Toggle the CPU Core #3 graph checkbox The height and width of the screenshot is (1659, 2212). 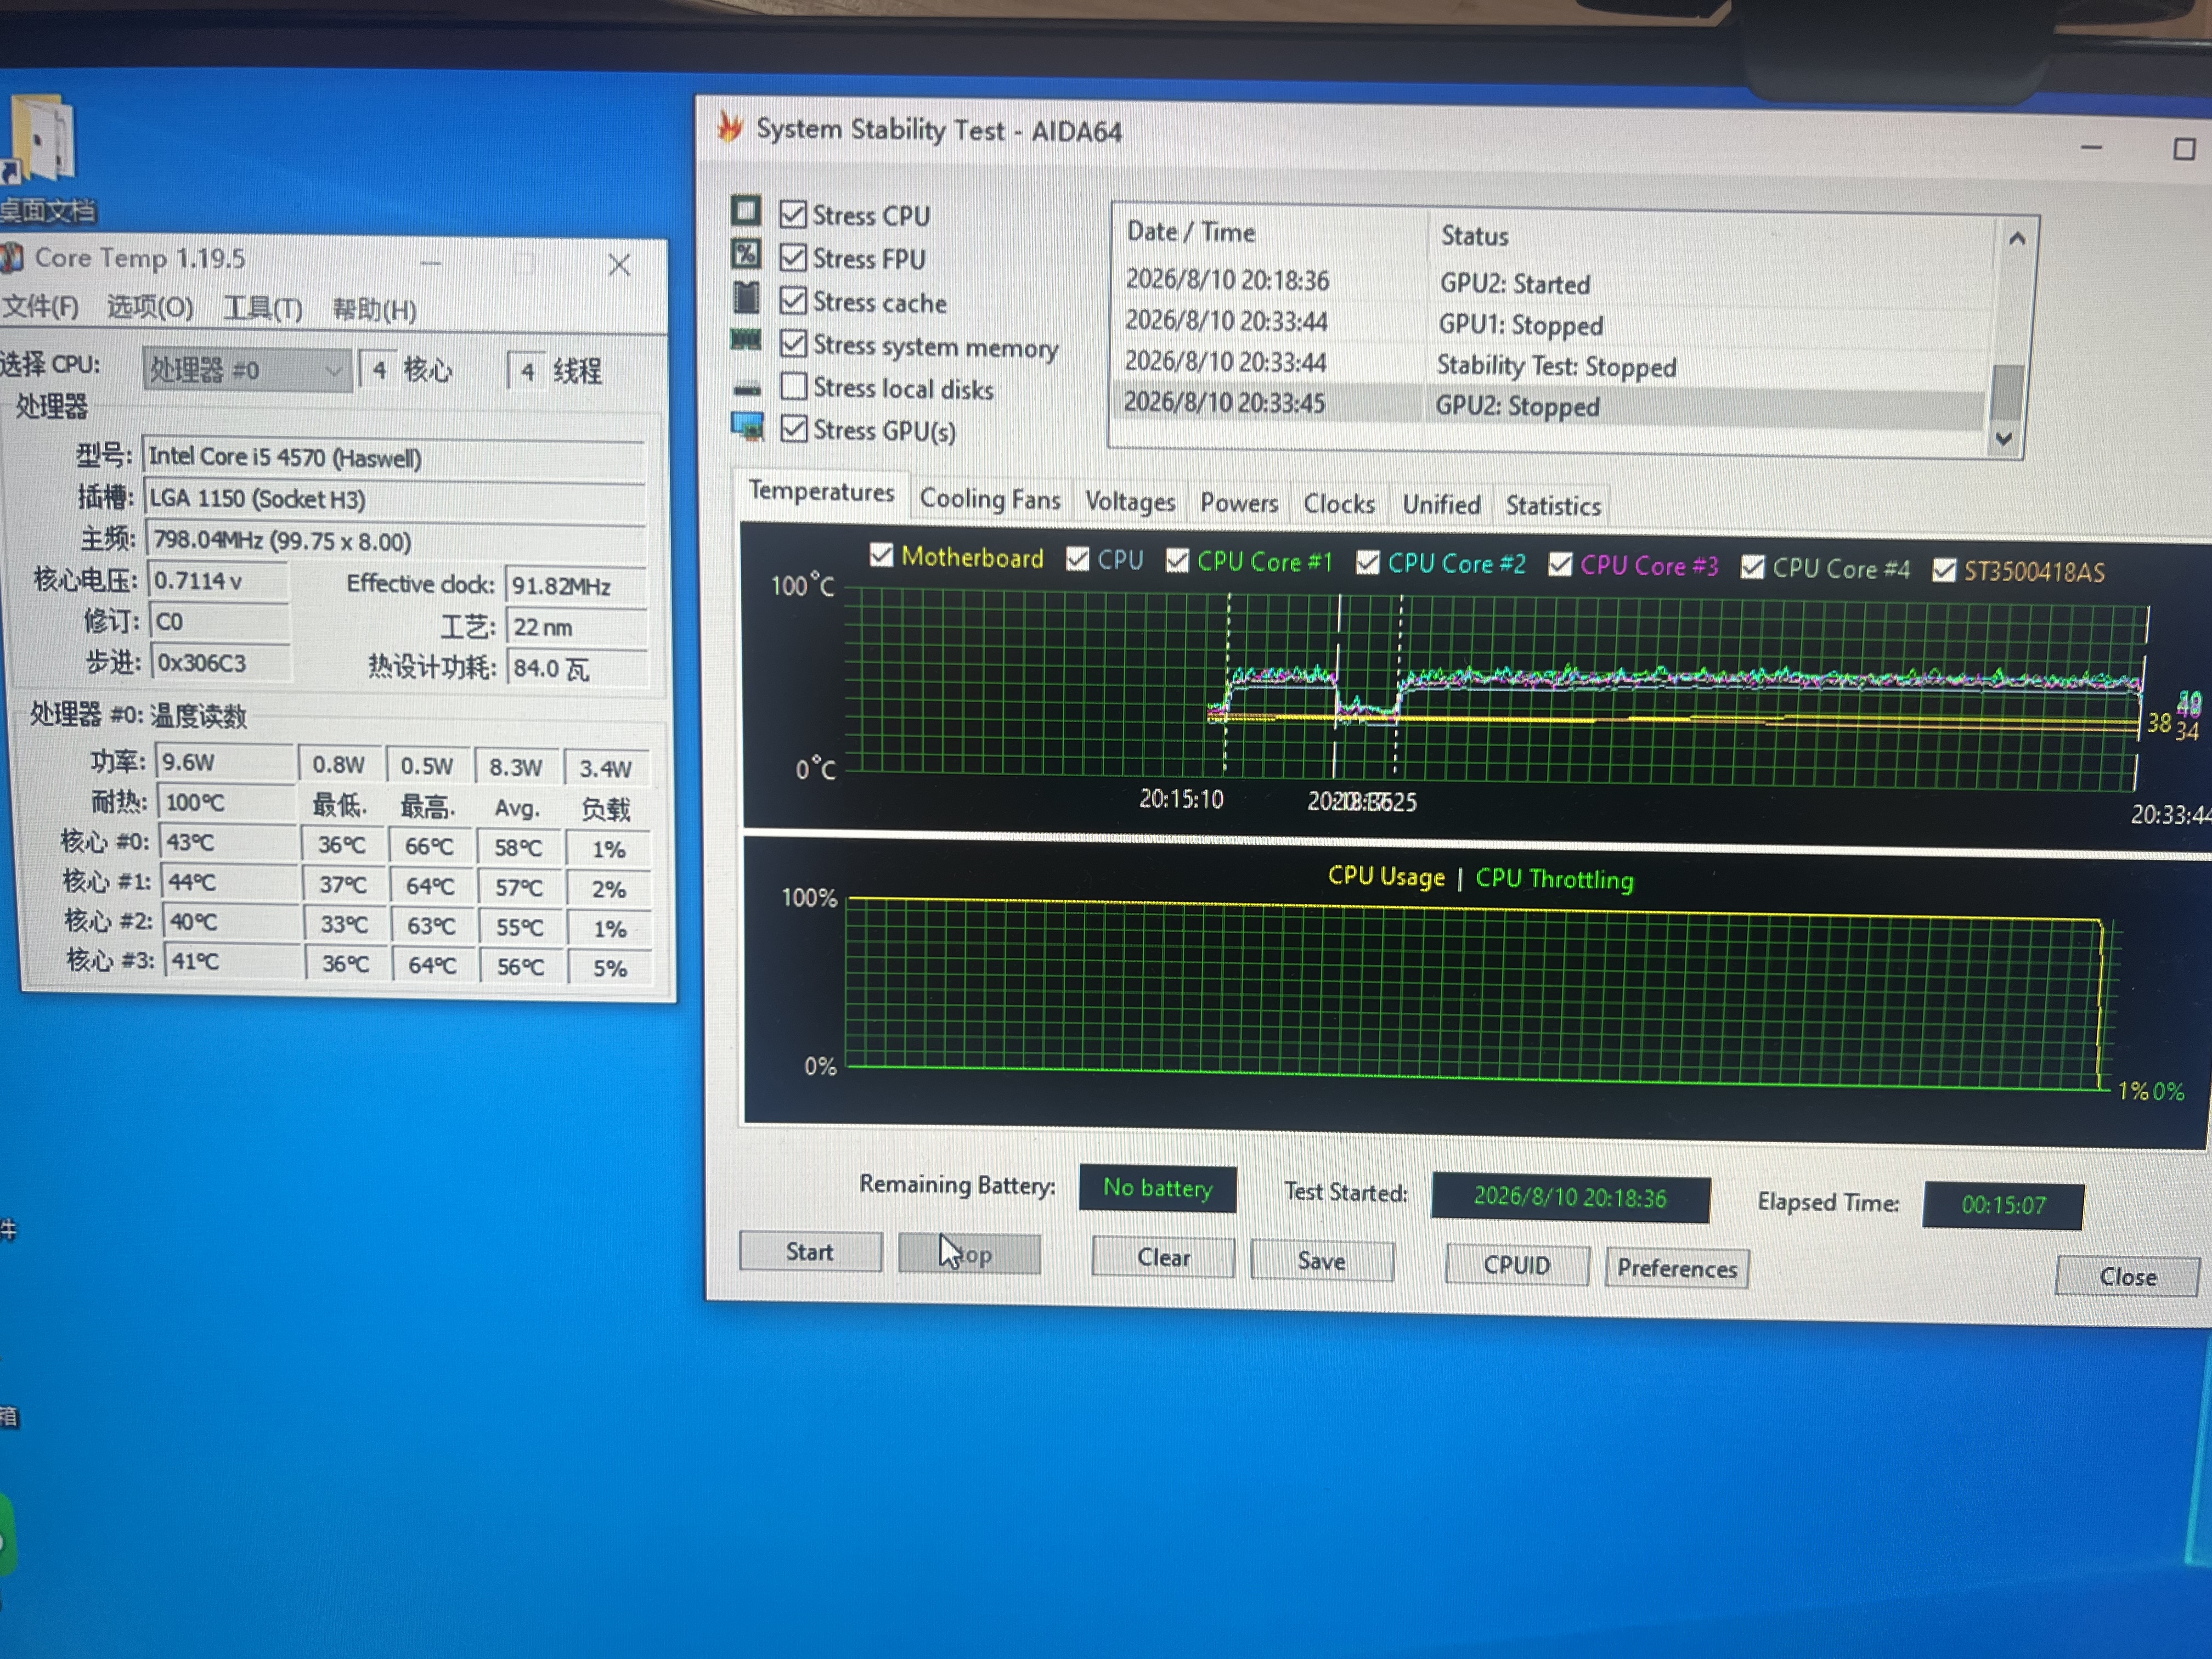click(1560, 565)
